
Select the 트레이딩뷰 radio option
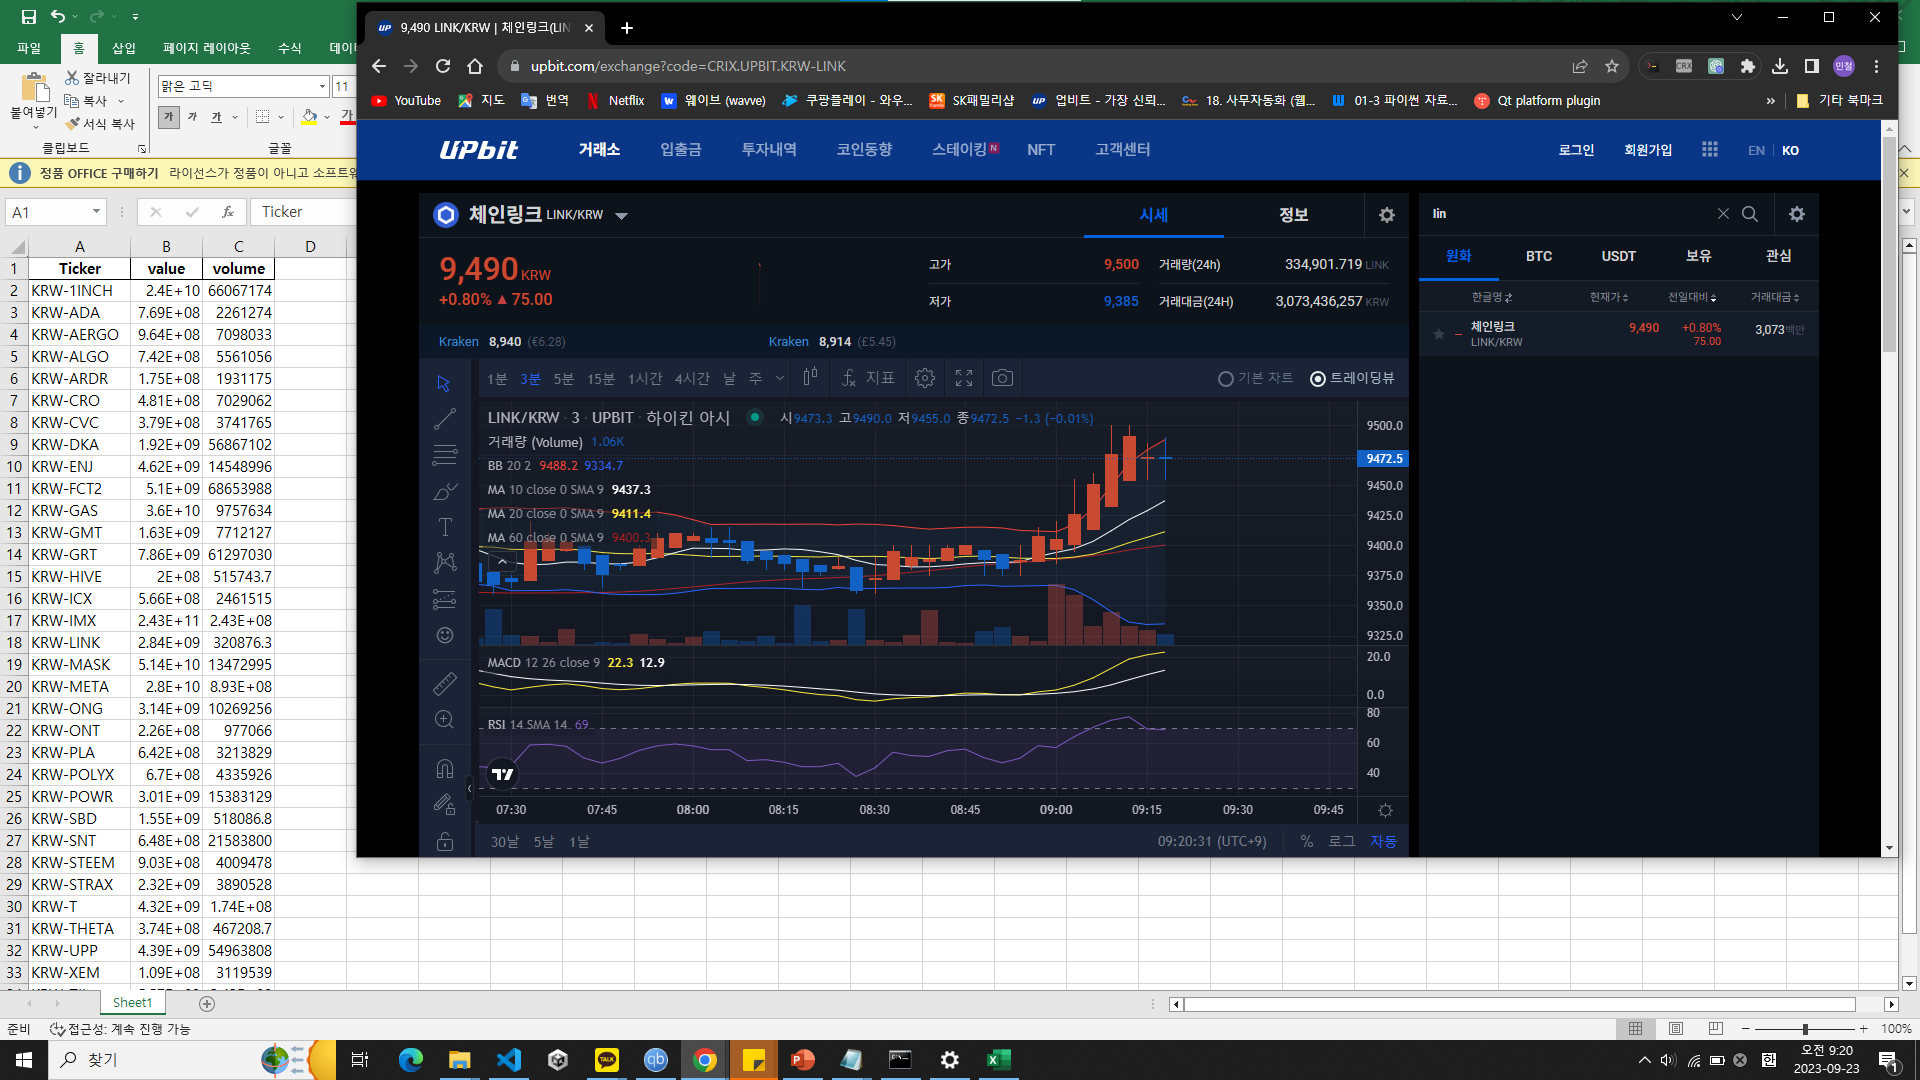tap(1318, 378)
